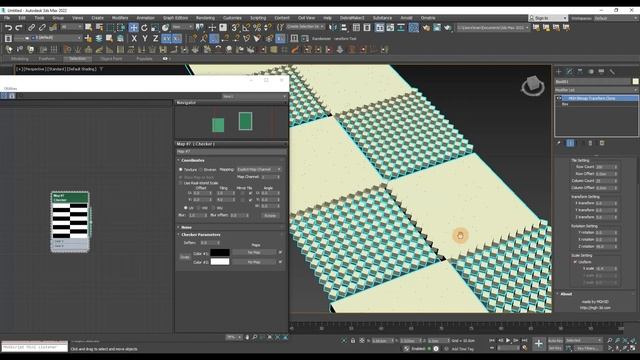
Task: Activate the Select and Move tool
Action: 133,28
